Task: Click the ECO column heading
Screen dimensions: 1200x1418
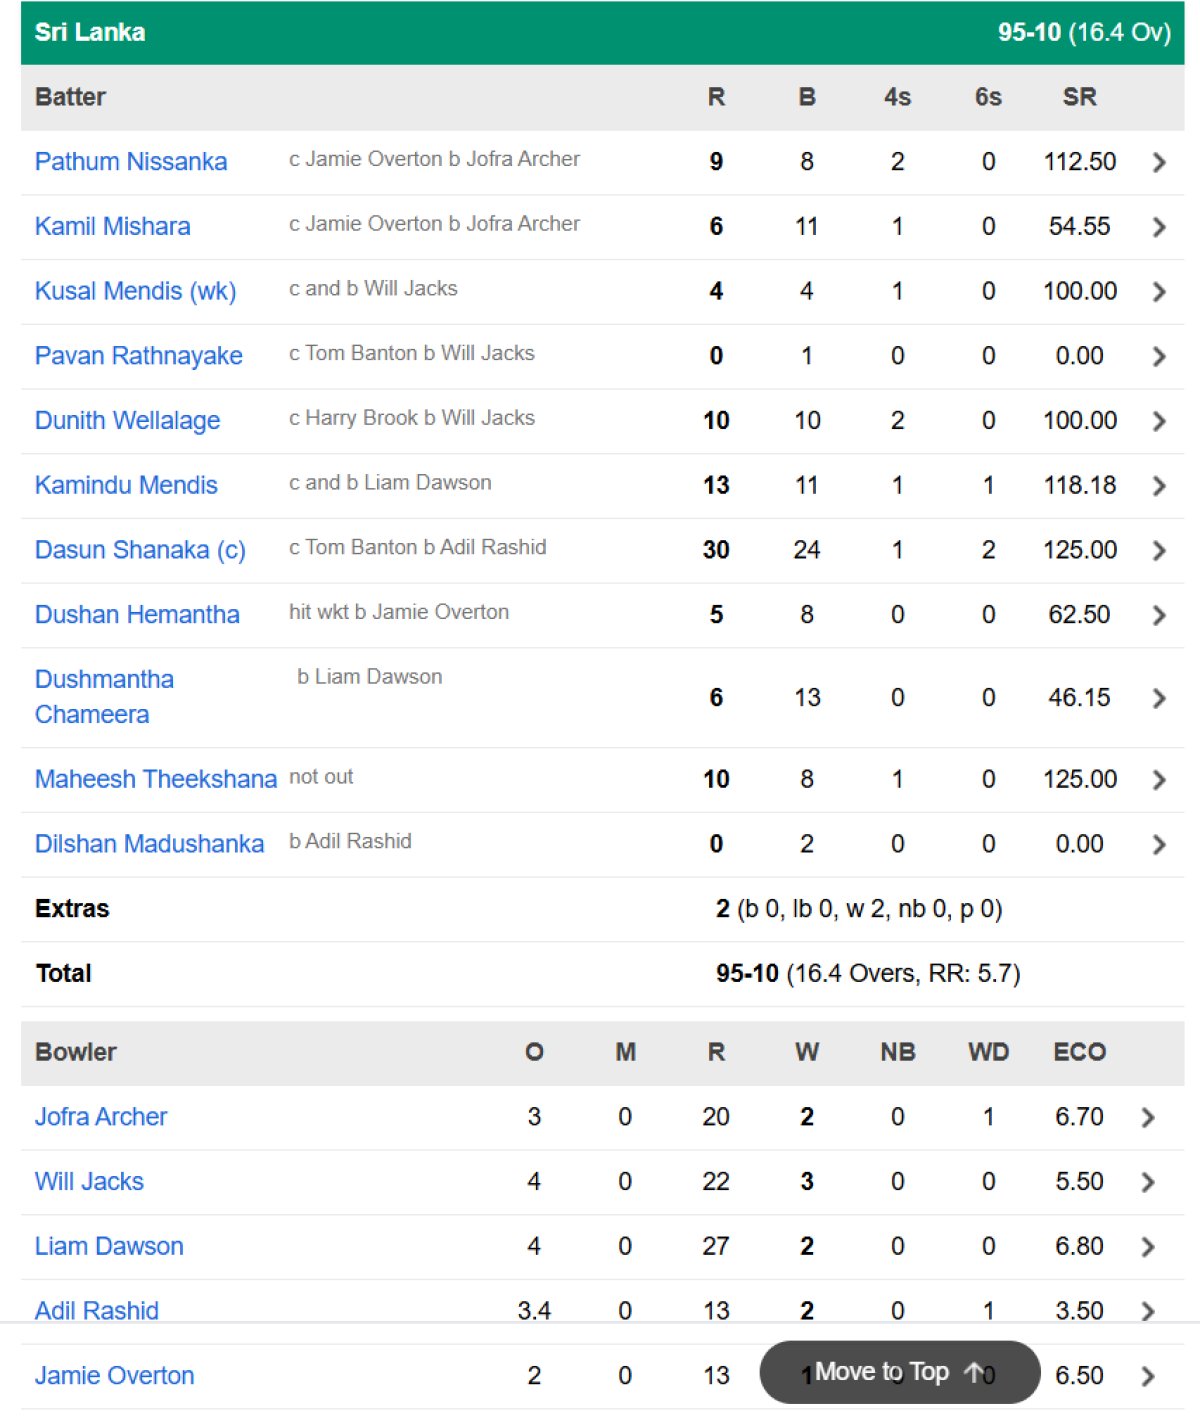Action: pyautogui.click(x=1080, y=1052)
